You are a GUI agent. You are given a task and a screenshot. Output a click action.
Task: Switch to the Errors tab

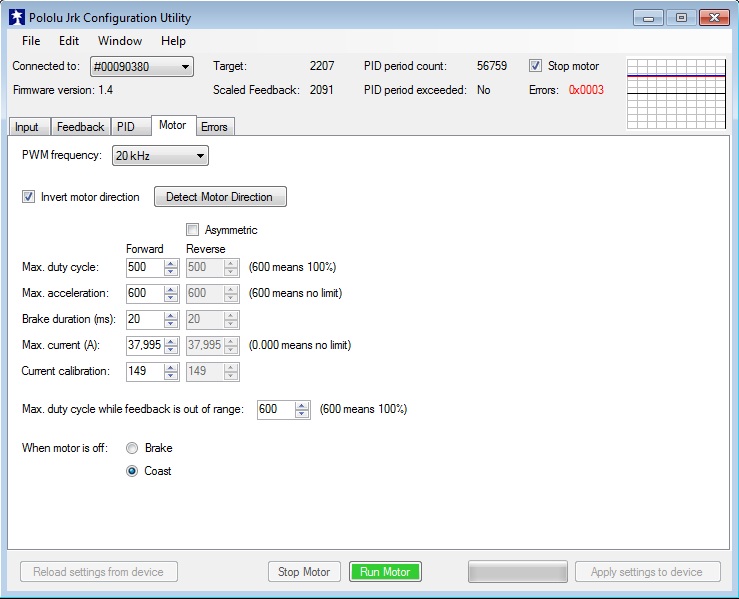tap(214, 127)
